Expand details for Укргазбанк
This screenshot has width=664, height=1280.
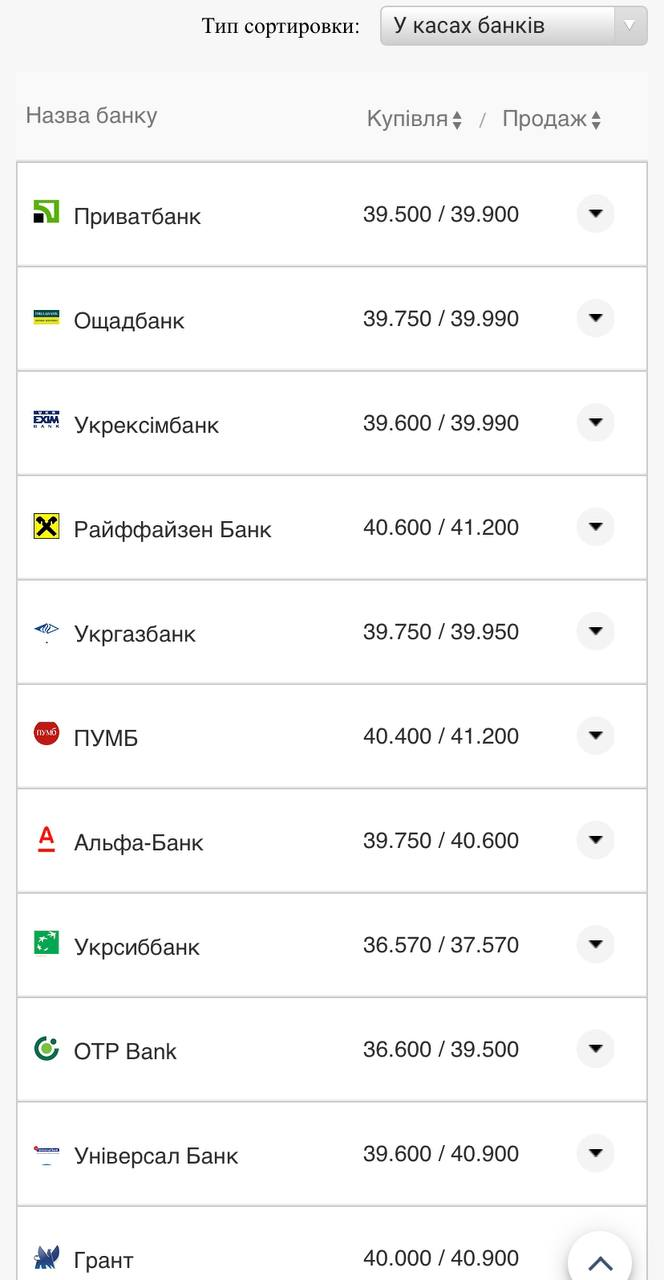click(x=595, y=631)
